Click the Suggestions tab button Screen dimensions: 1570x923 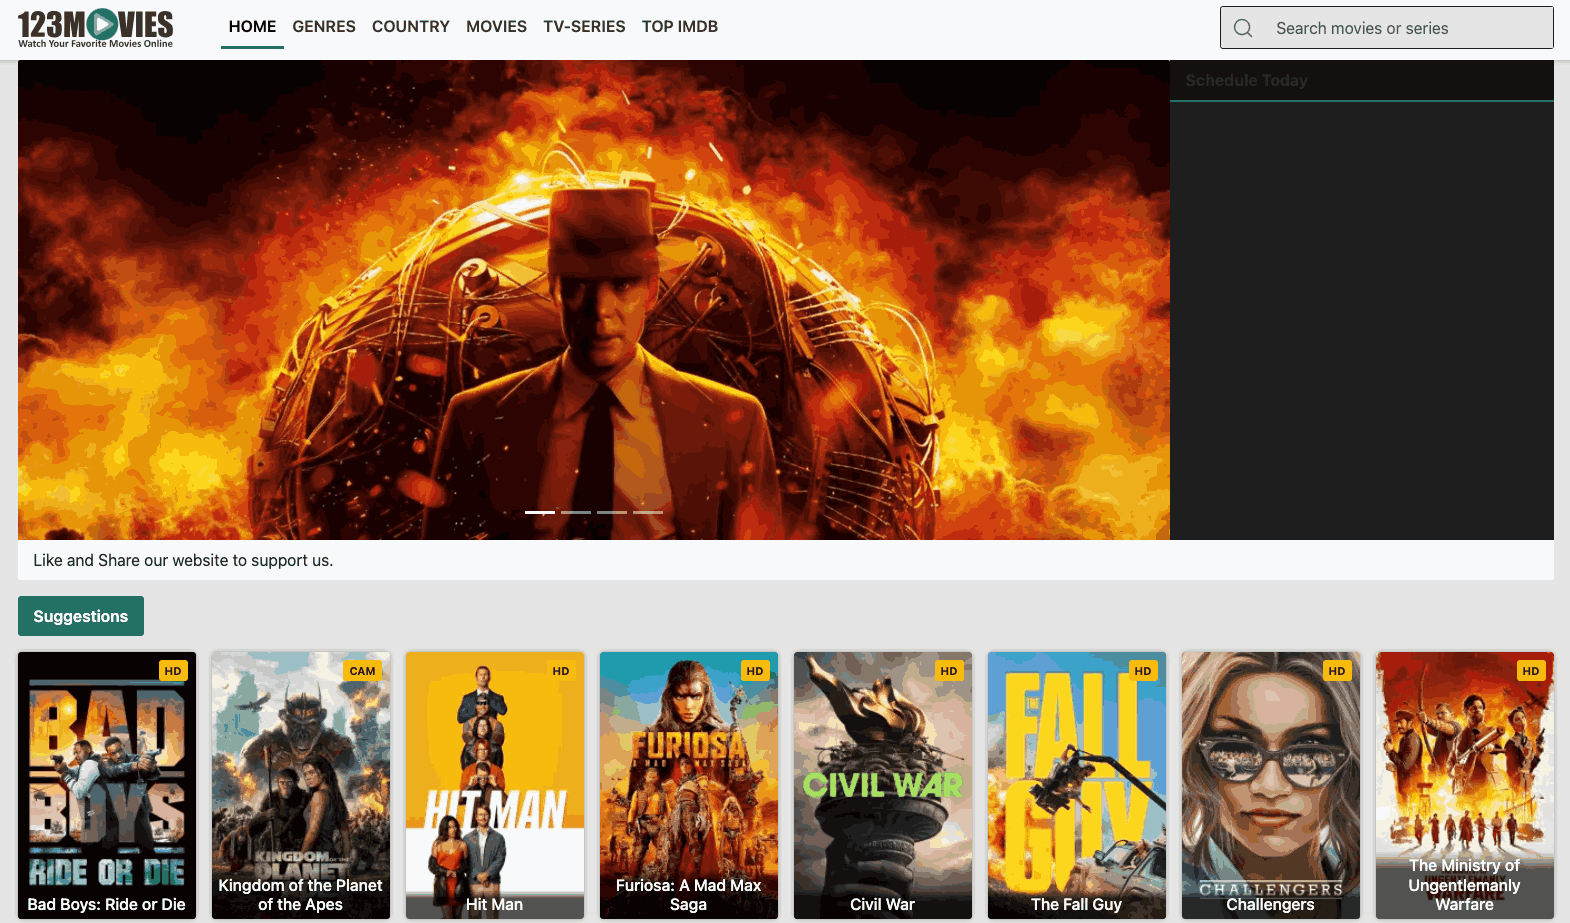pos(81,616)
